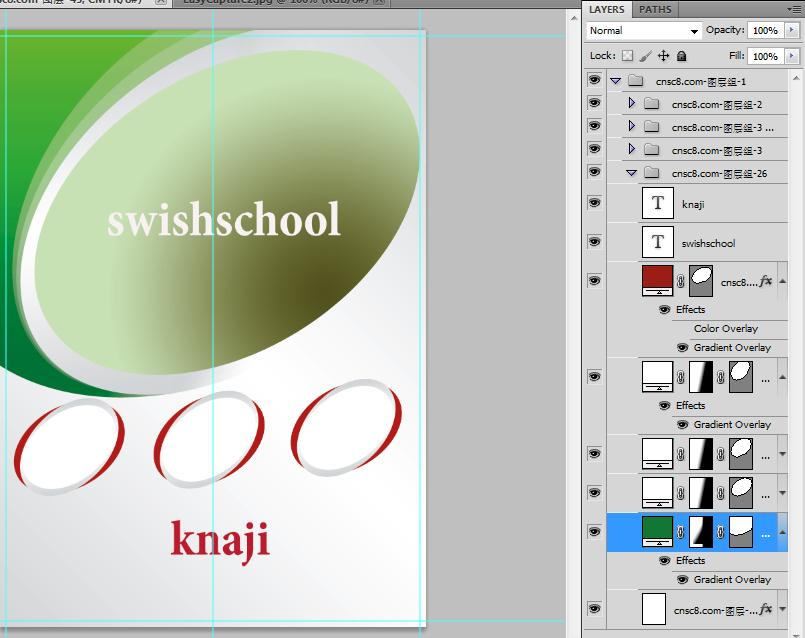Hide the swishschool text layer

(594, 242)
